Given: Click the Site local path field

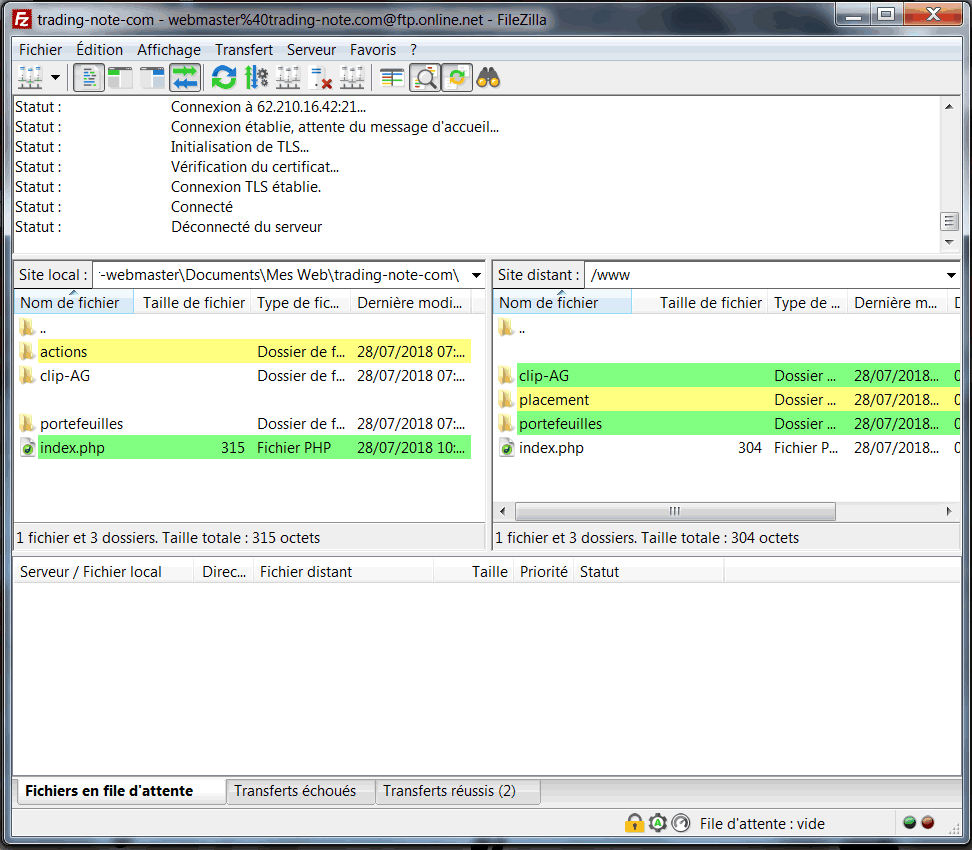Looking at the screenshot, I should [280, 275].
